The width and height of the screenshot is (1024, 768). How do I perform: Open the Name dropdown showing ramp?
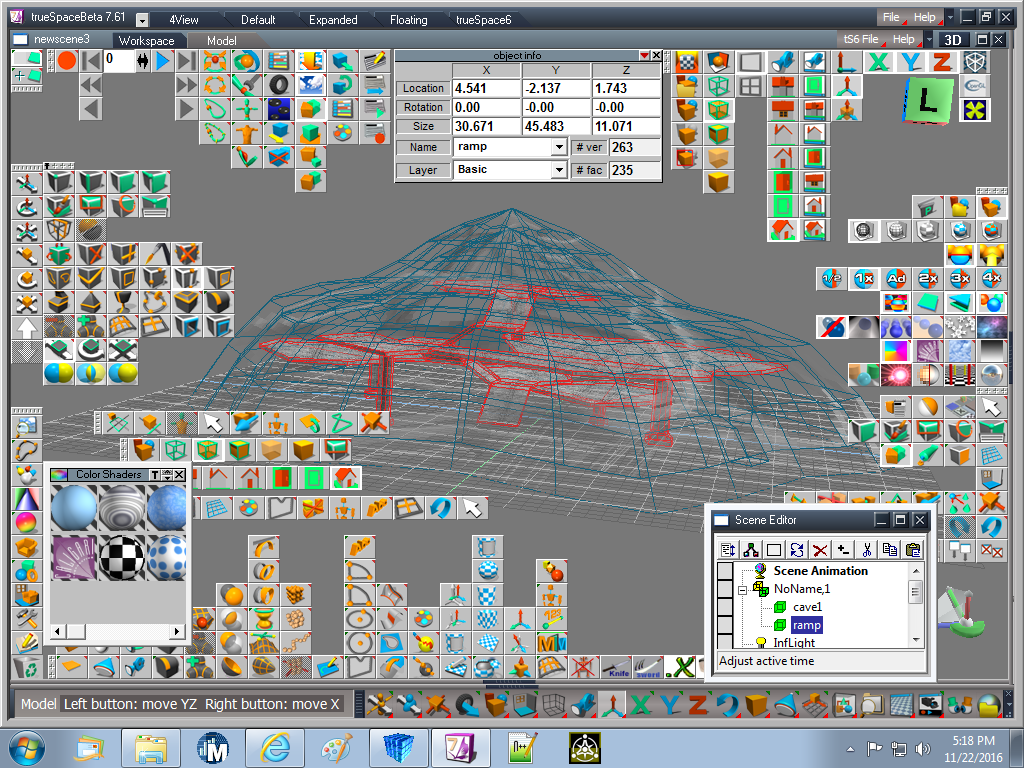[558, 148]
